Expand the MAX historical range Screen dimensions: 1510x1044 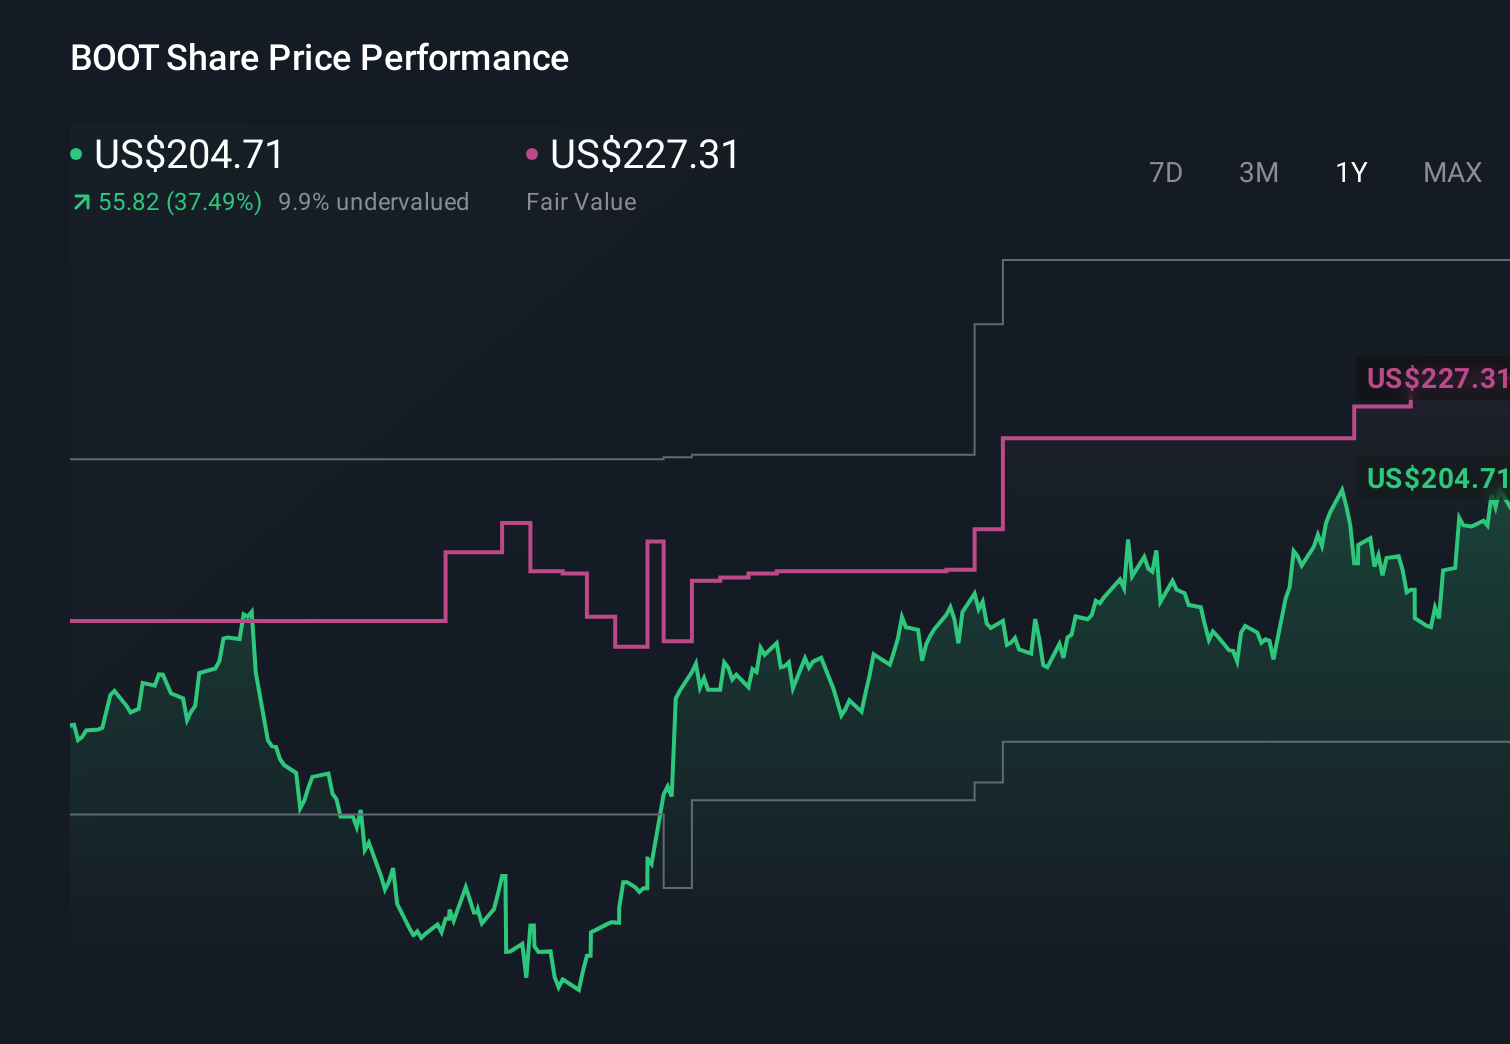coord(1452,172)
